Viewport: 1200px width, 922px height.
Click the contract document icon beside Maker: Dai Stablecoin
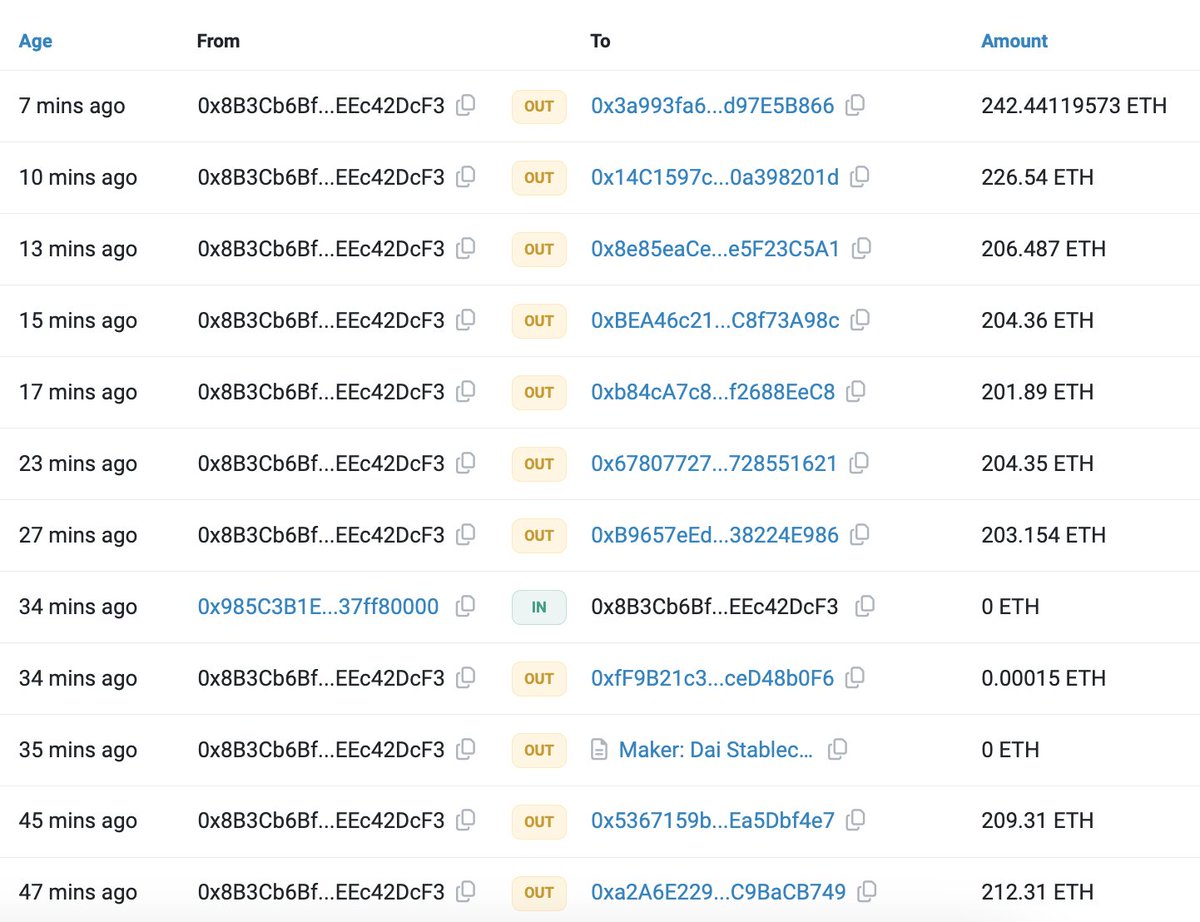point(600,750)
